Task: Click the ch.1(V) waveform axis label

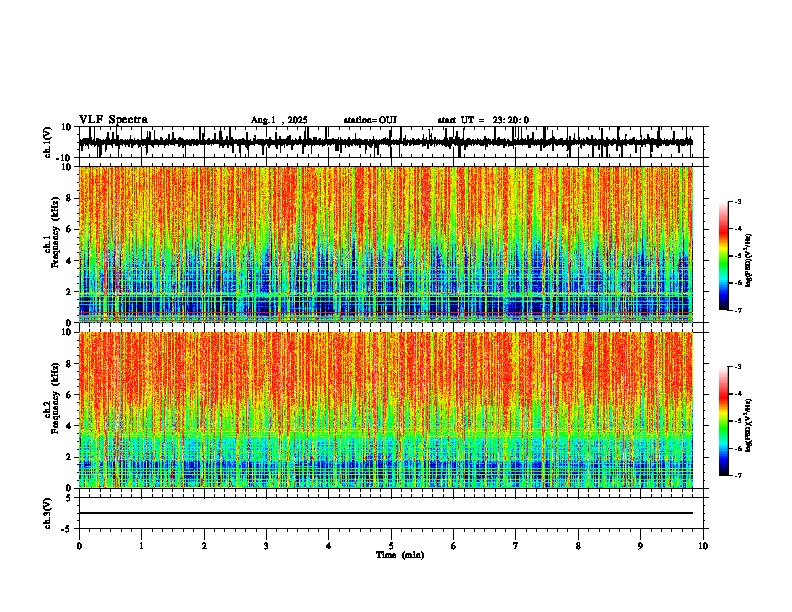Action: coord(48,142)
